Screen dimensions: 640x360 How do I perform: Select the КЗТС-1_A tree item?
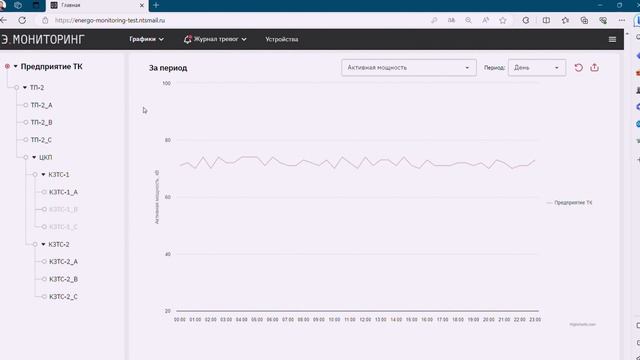click(x=63, y=192)
